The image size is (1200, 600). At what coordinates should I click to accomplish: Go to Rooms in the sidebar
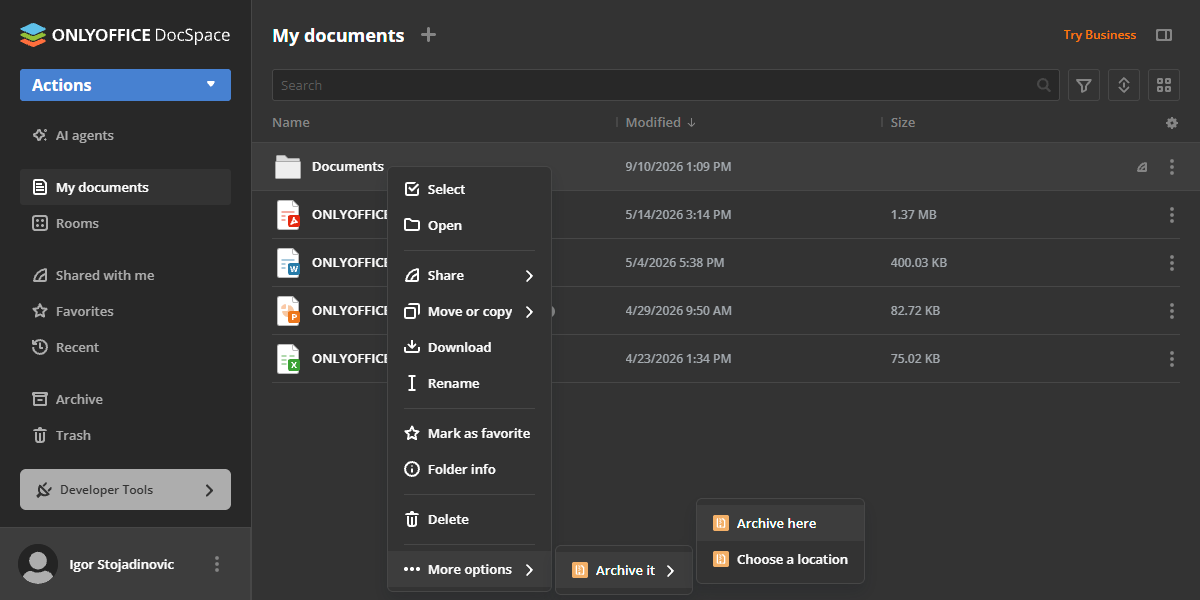pyautogui.click(x=125, y=223)
